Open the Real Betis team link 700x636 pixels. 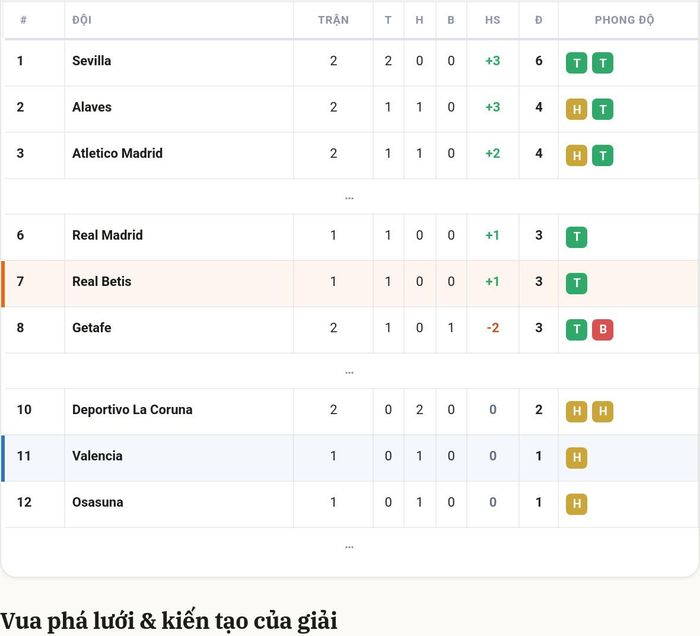102,282
